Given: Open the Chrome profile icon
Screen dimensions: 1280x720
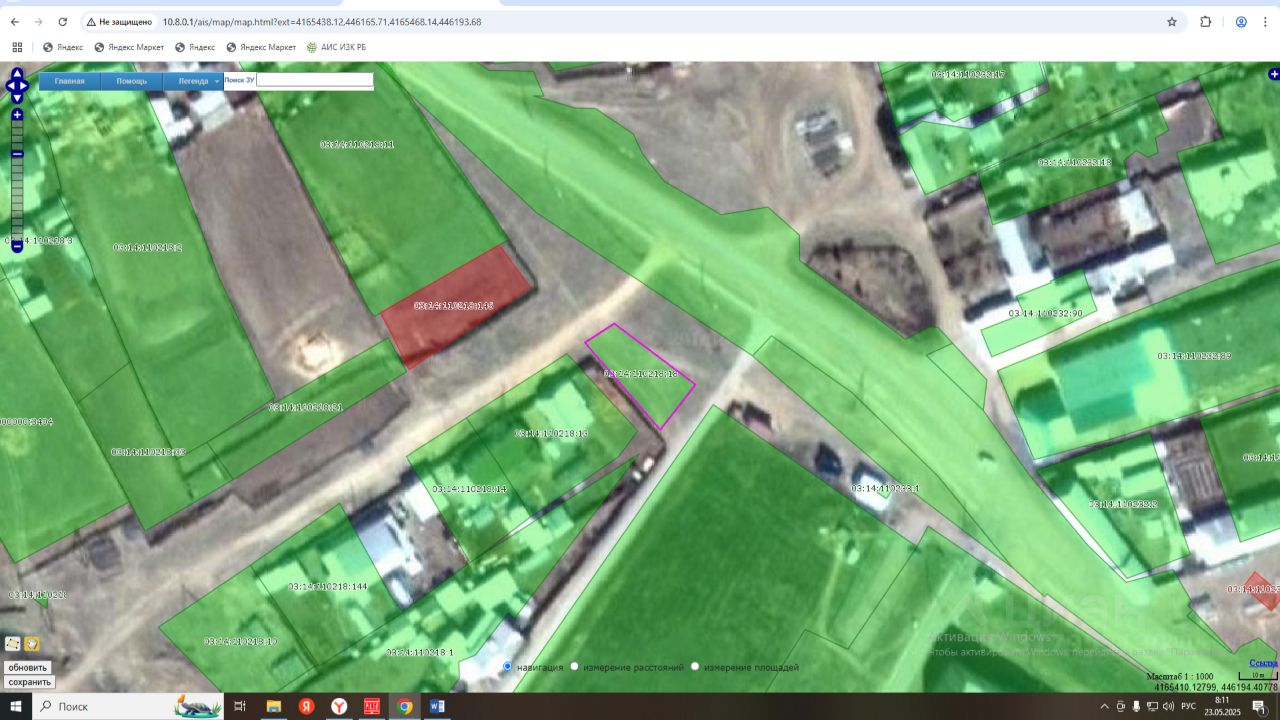Looking at the screenshot, I should tap(1241, 21).
